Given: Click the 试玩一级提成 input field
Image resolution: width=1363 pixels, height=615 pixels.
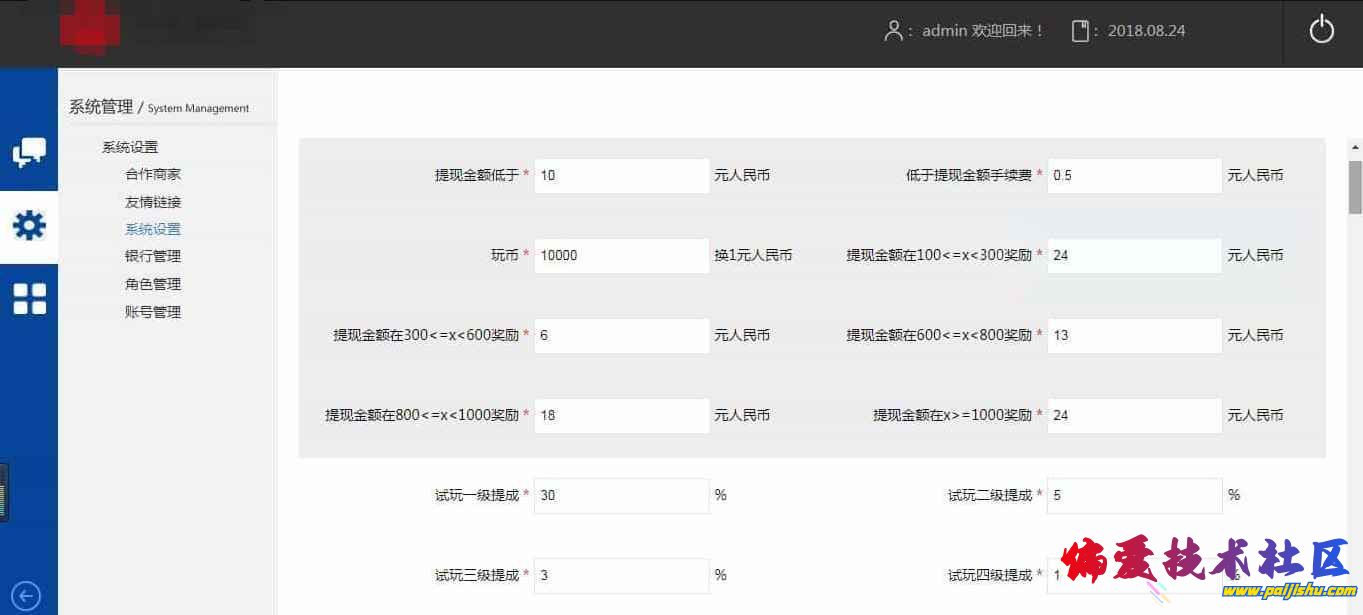Looking at the screenshot, I should click(x=622, y=495).
